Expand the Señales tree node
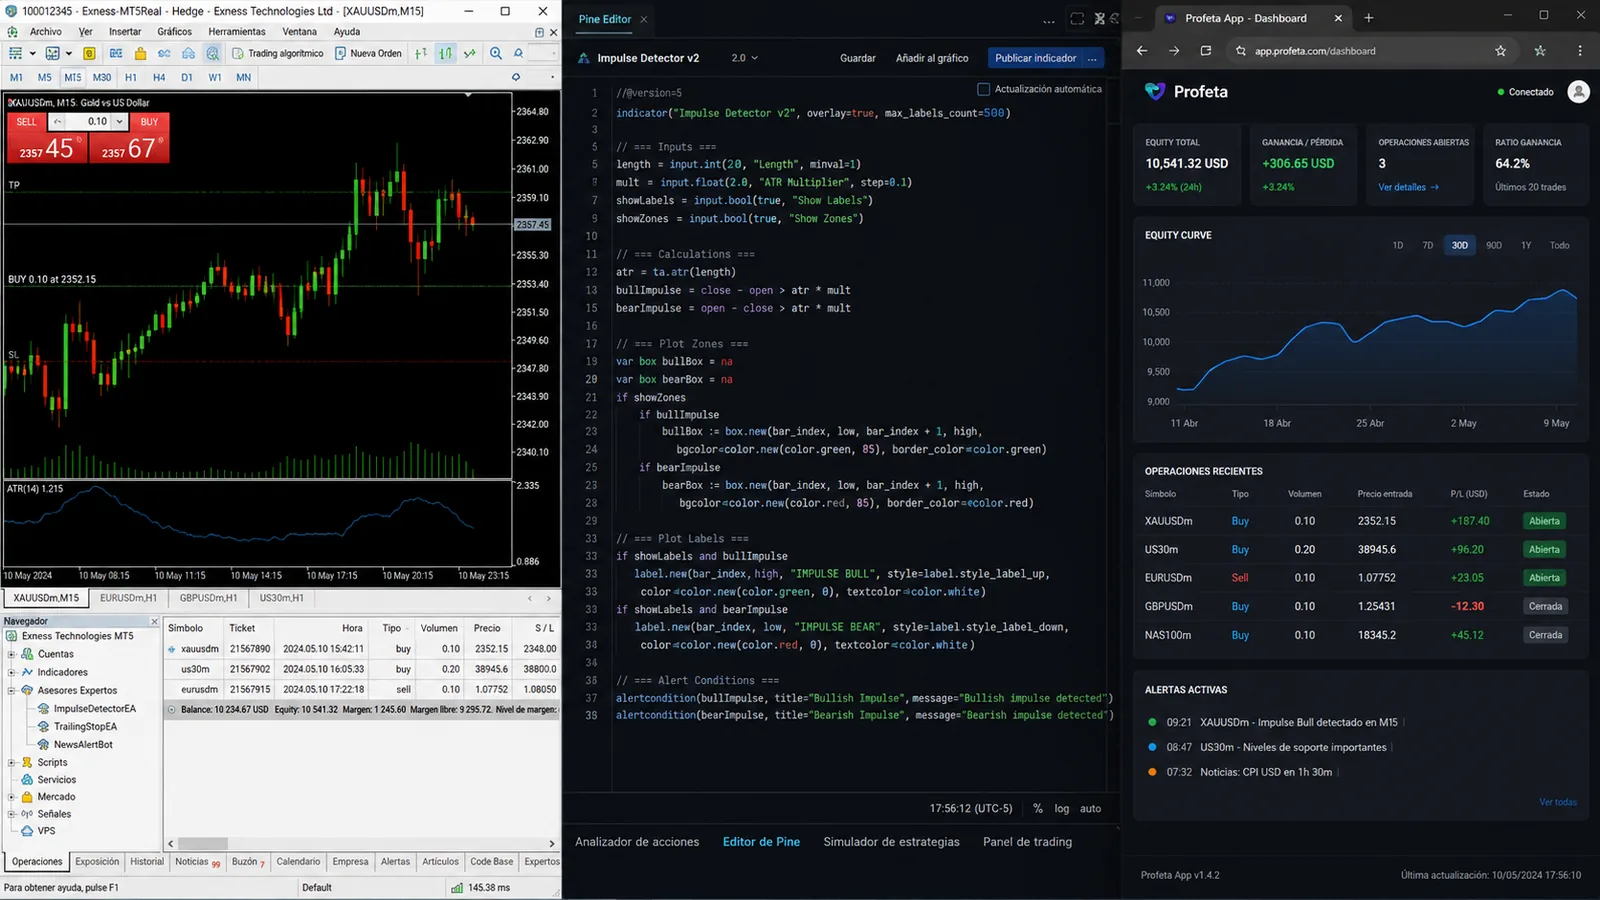 click(11, 814)
